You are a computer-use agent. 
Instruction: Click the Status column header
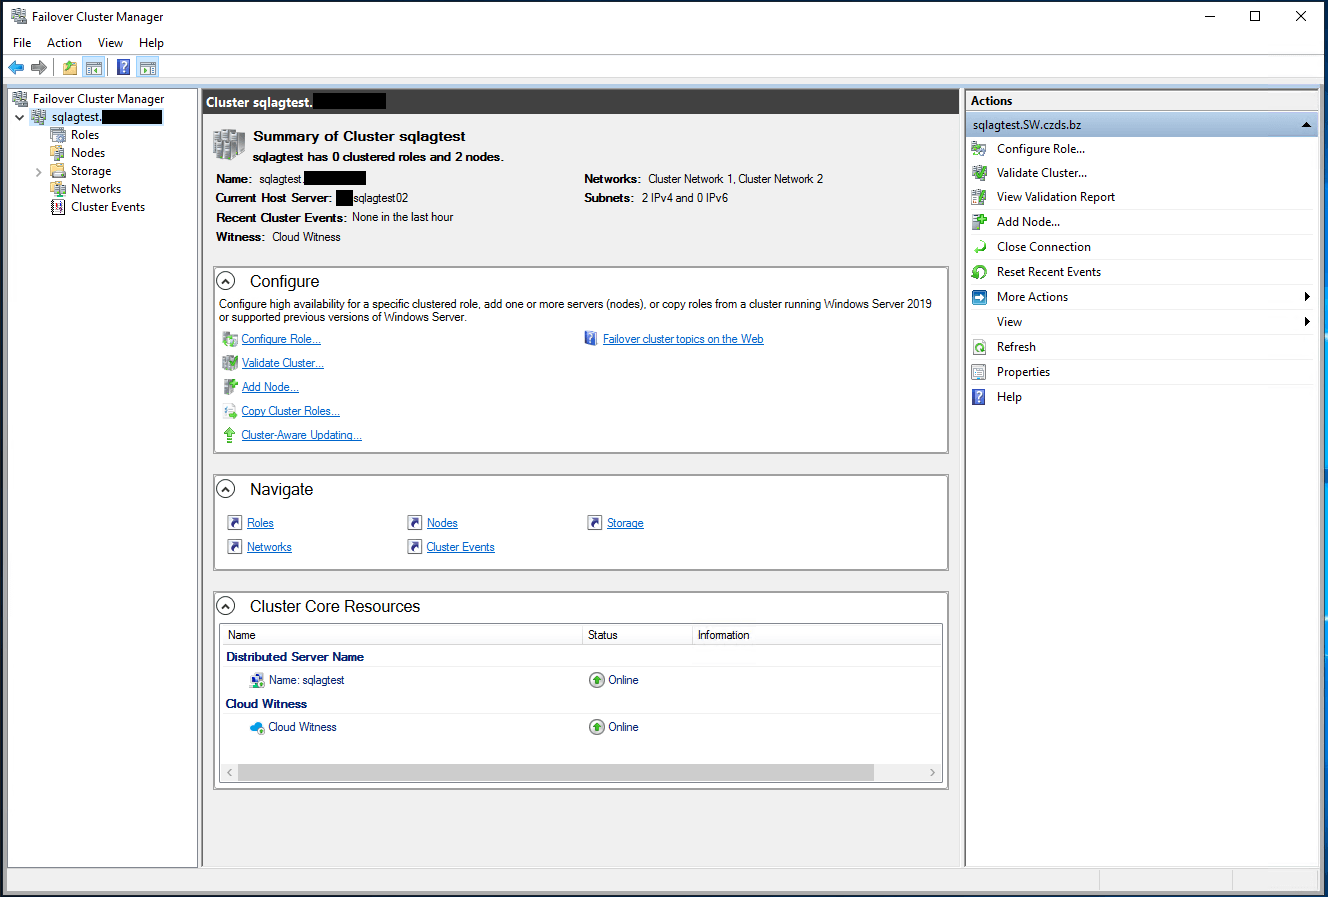coord(603,635)
